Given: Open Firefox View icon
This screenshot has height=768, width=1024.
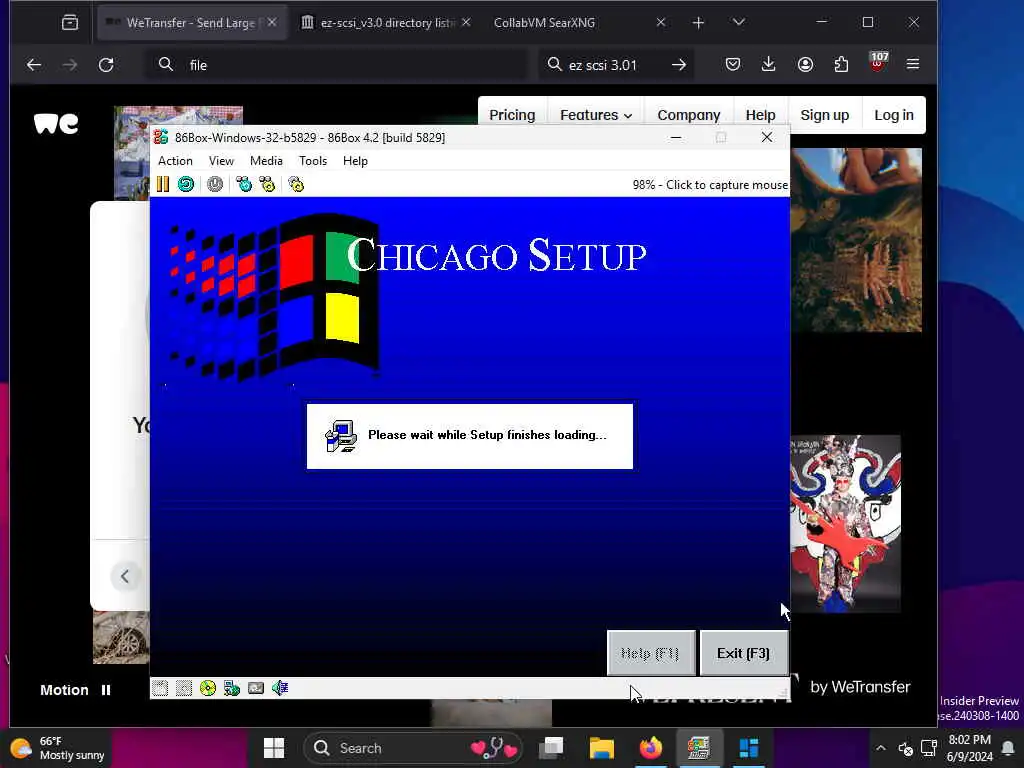Looking at the screenshot, I should 70,23.
